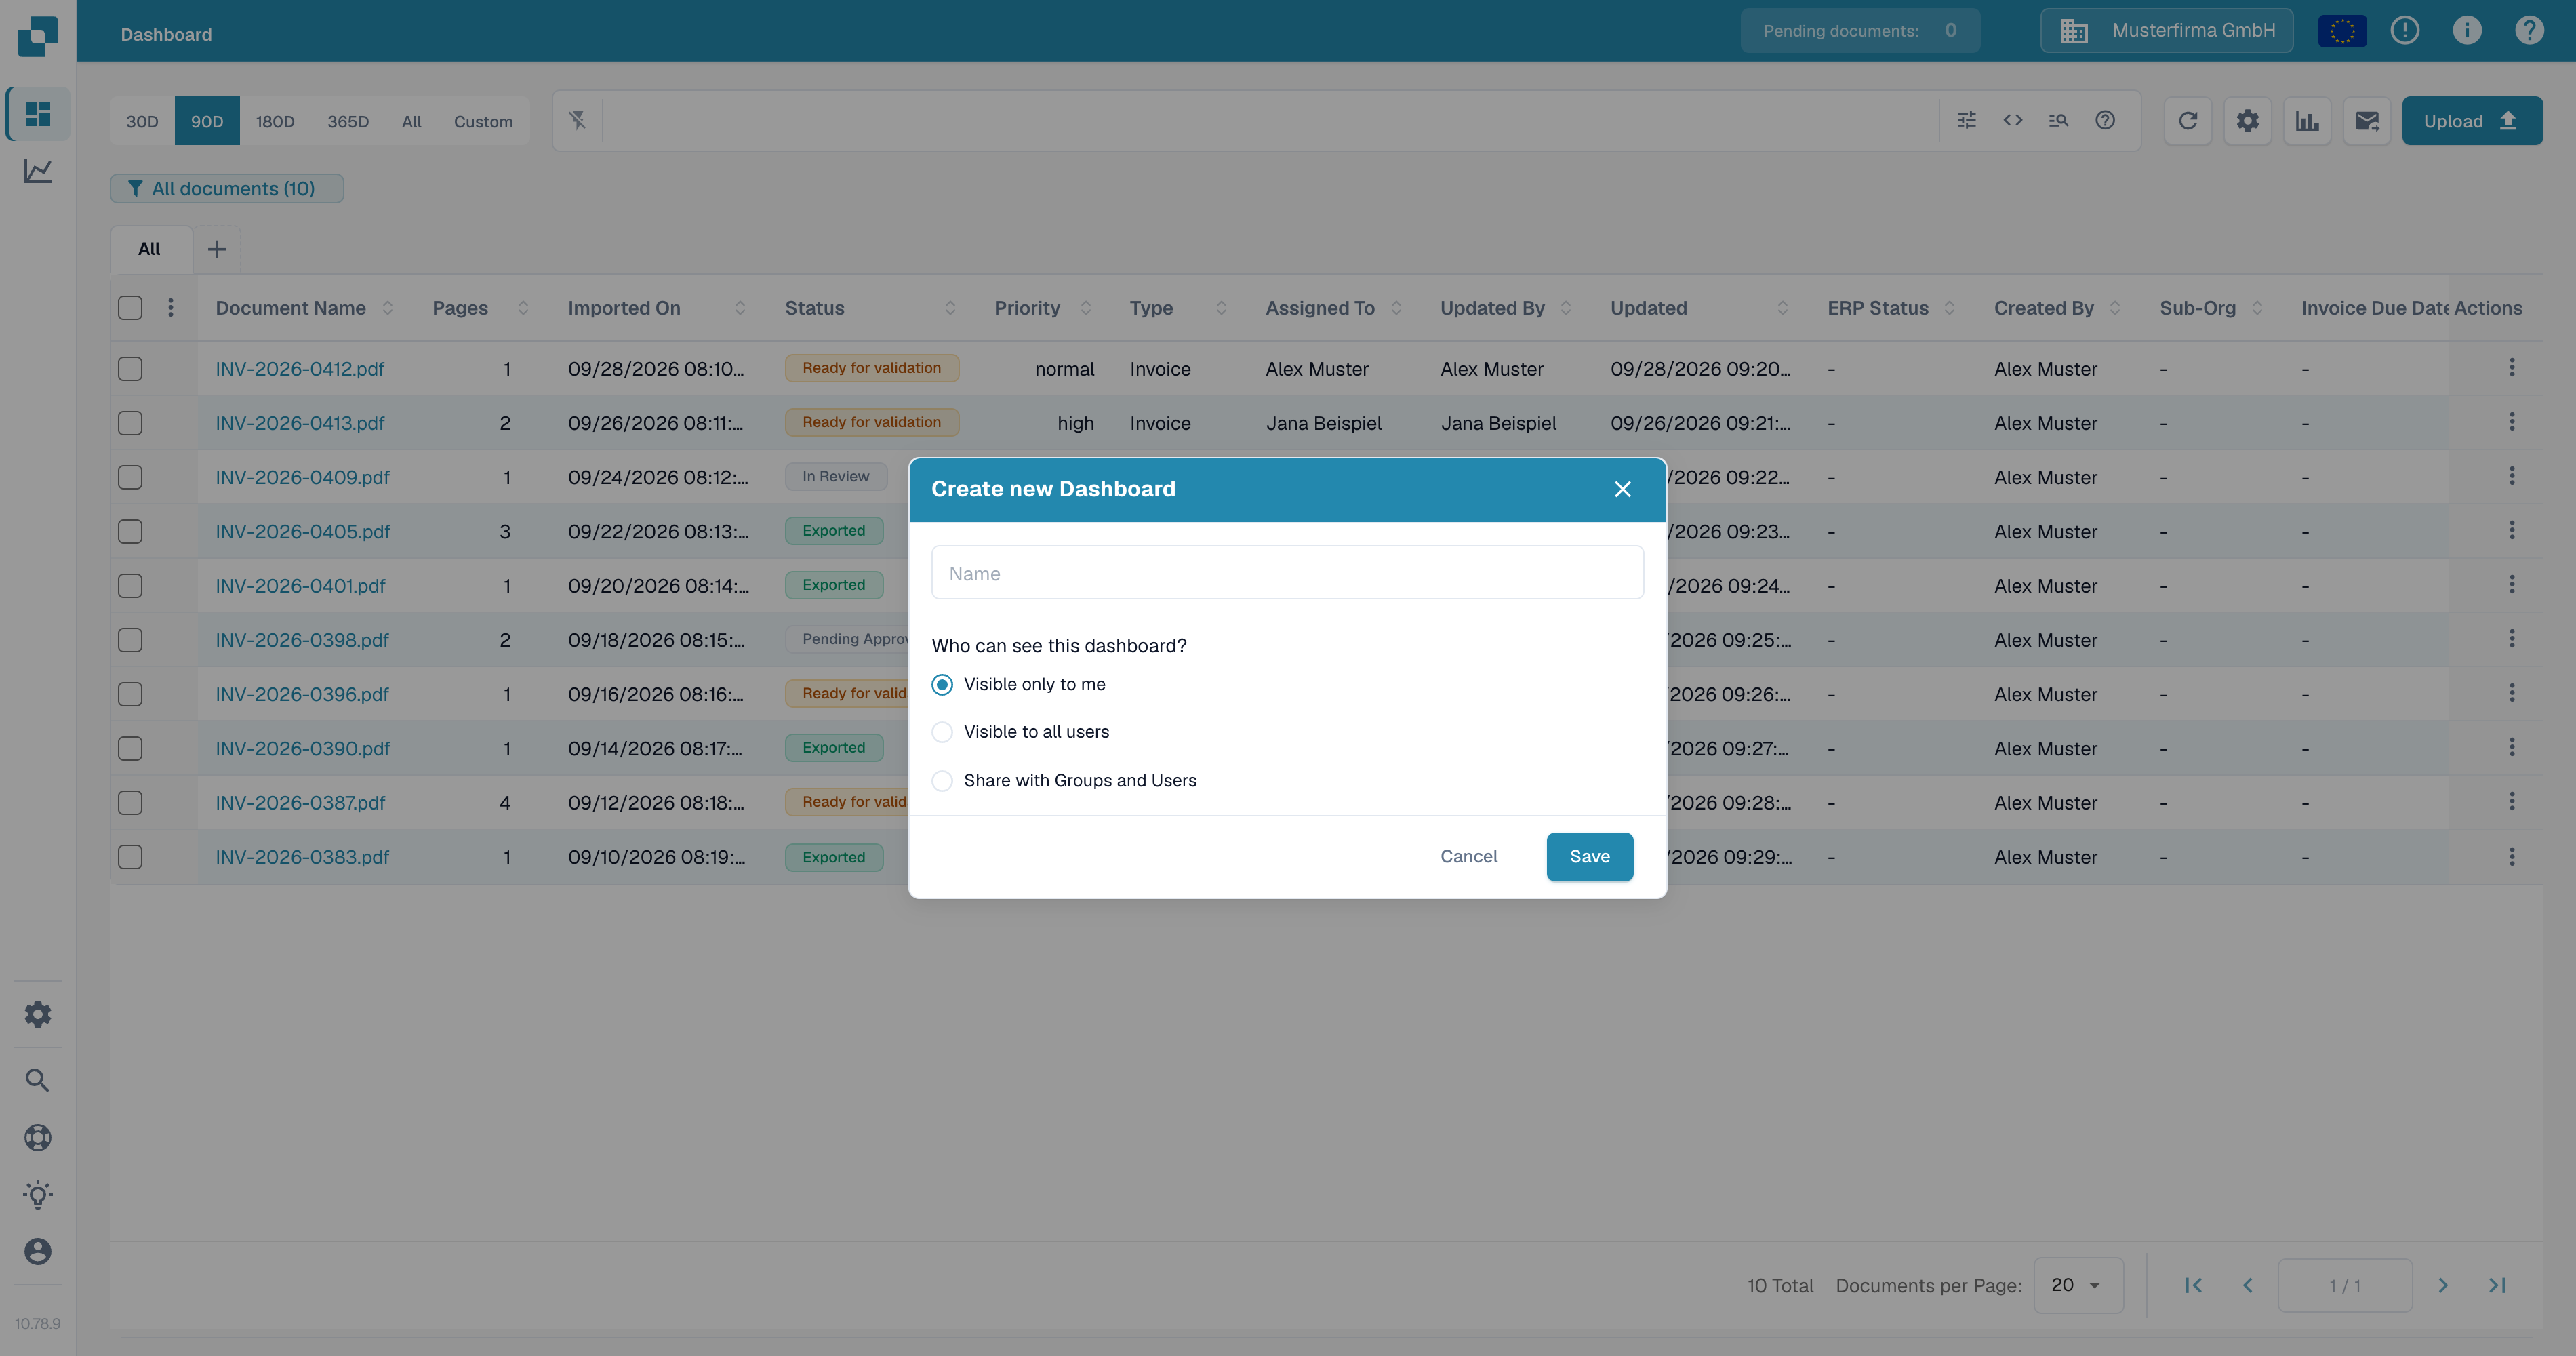The width and height of the screenshot is (2576, 1356).
Task: Click the refresh icon button
Action: (x=2188, y=121)
